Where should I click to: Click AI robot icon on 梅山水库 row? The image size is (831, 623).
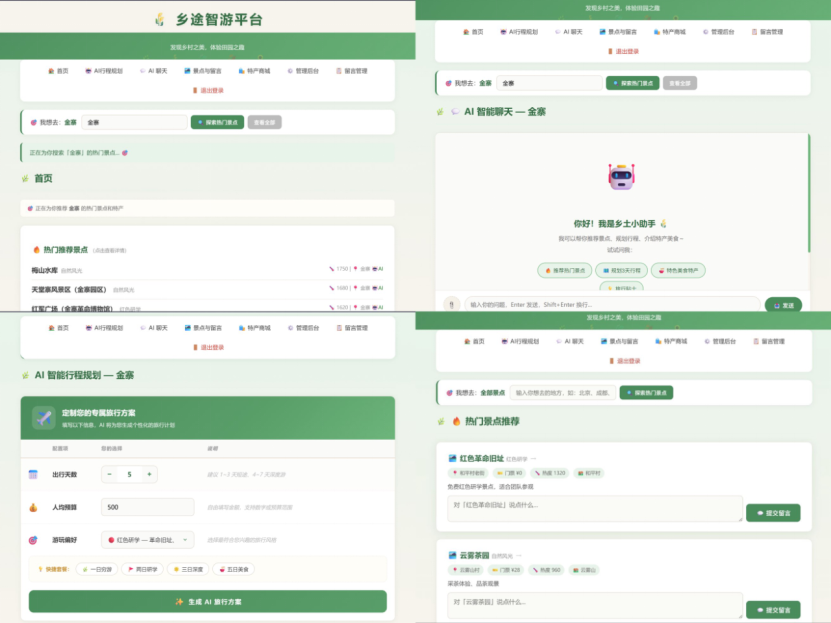pos(377,269)
